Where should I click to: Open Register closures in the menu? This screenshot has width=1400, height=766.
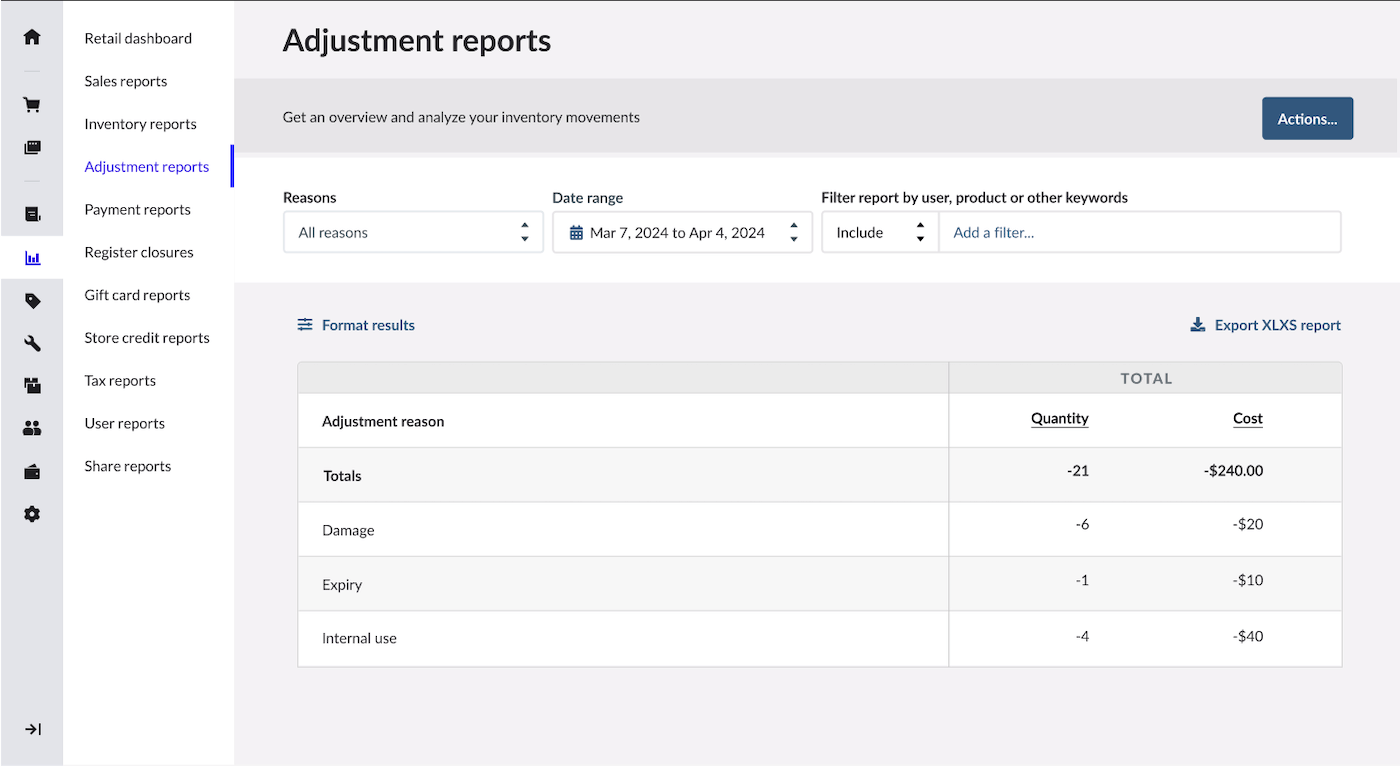[x=139, y=252]
